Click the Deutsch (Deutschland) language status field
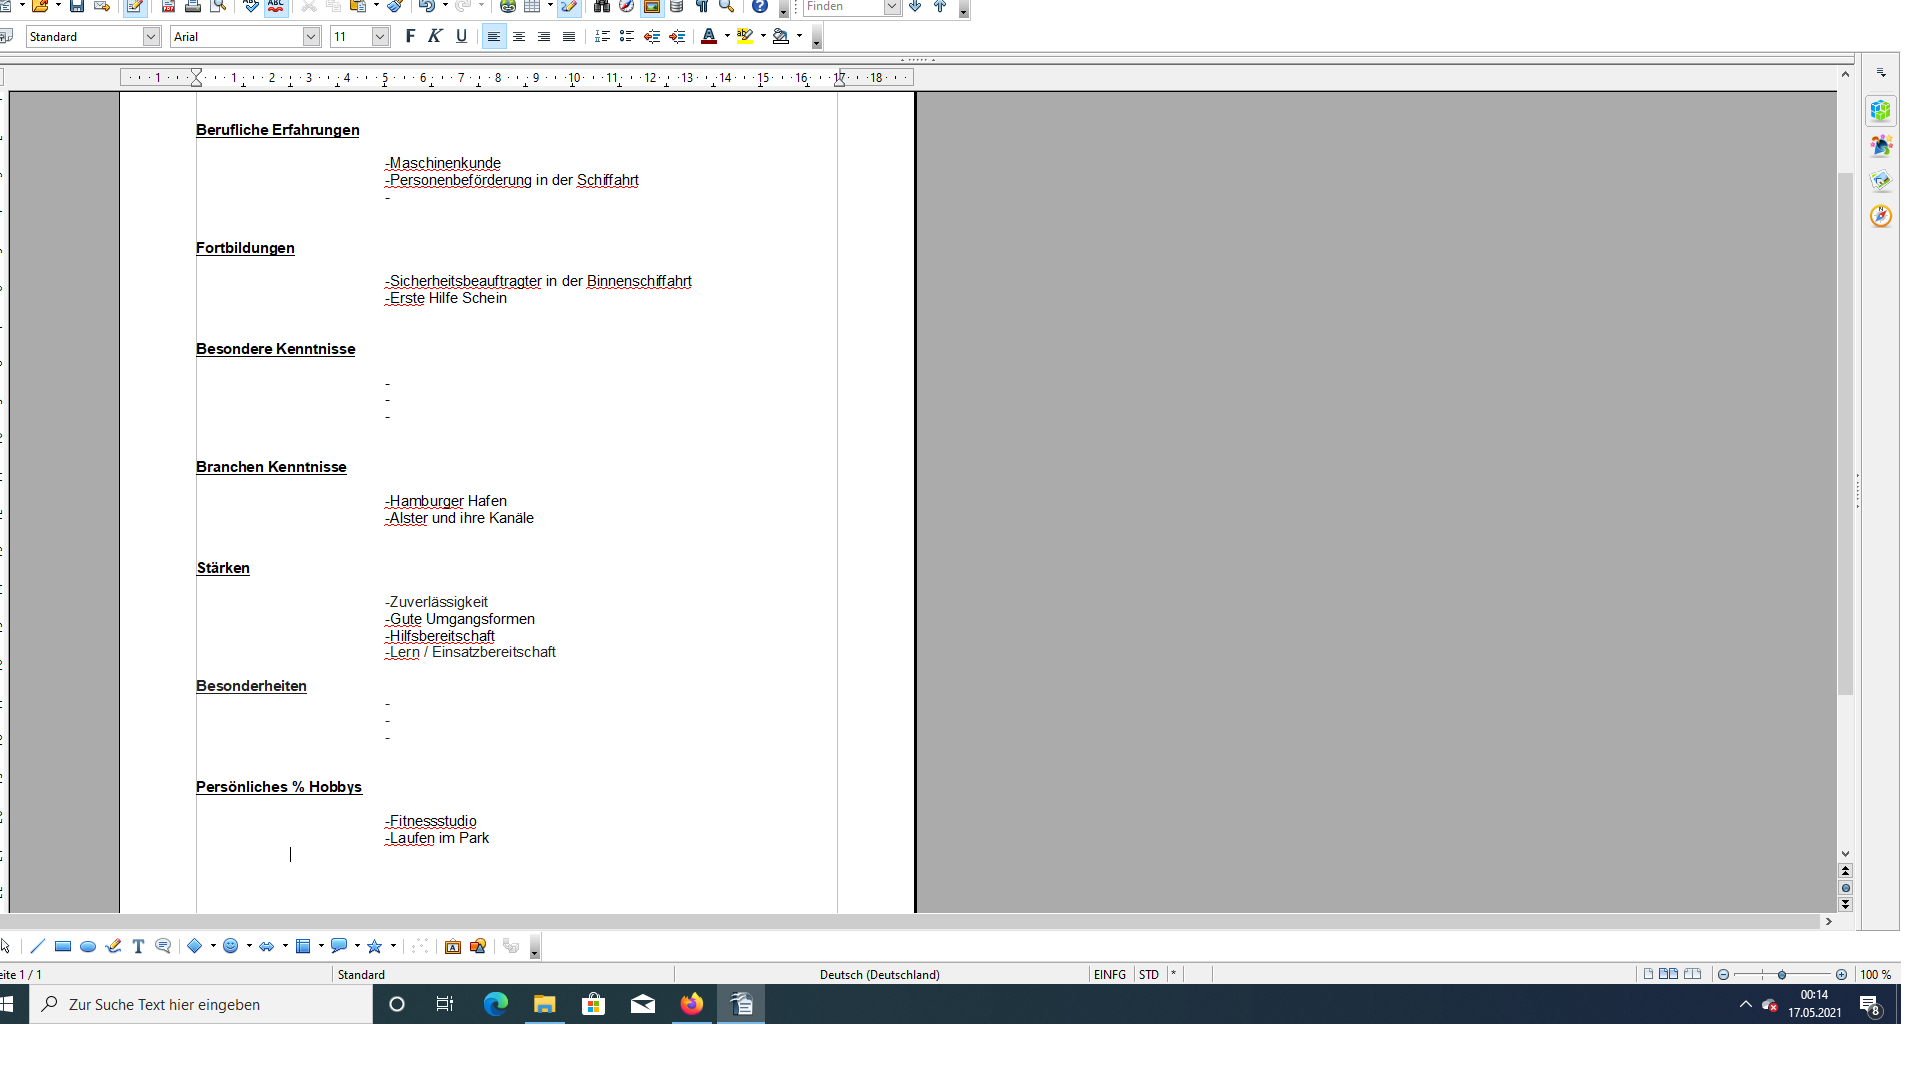This screenshot has width=1920, height=1080. pos(879,974)
